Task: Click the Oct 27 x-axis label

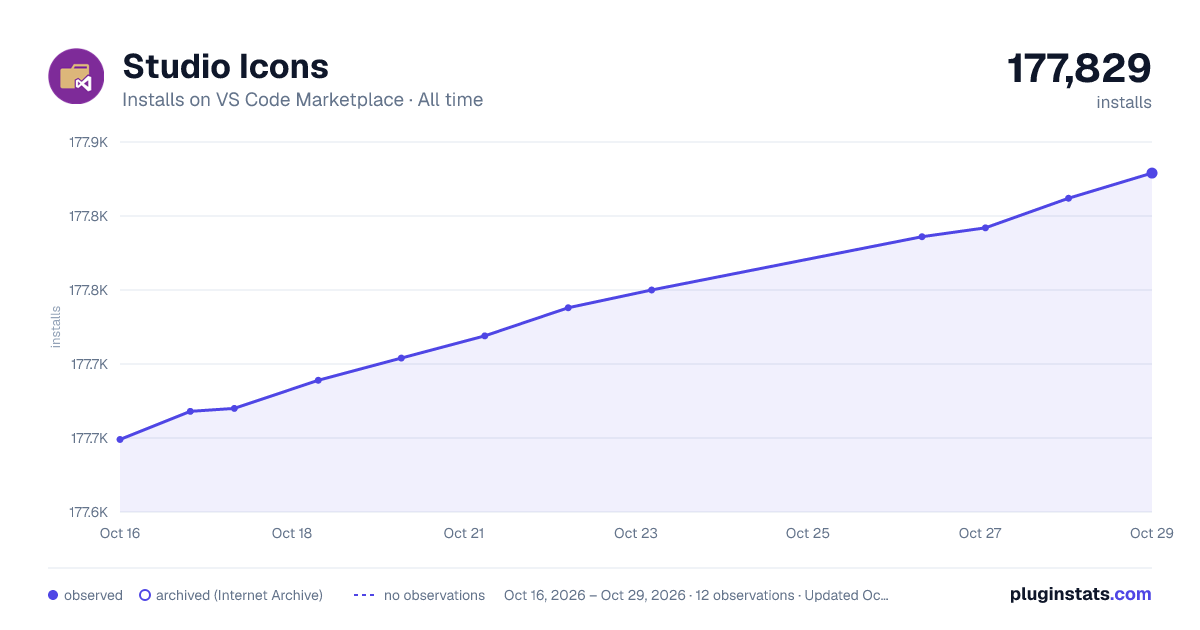Action: coord(980,533)
